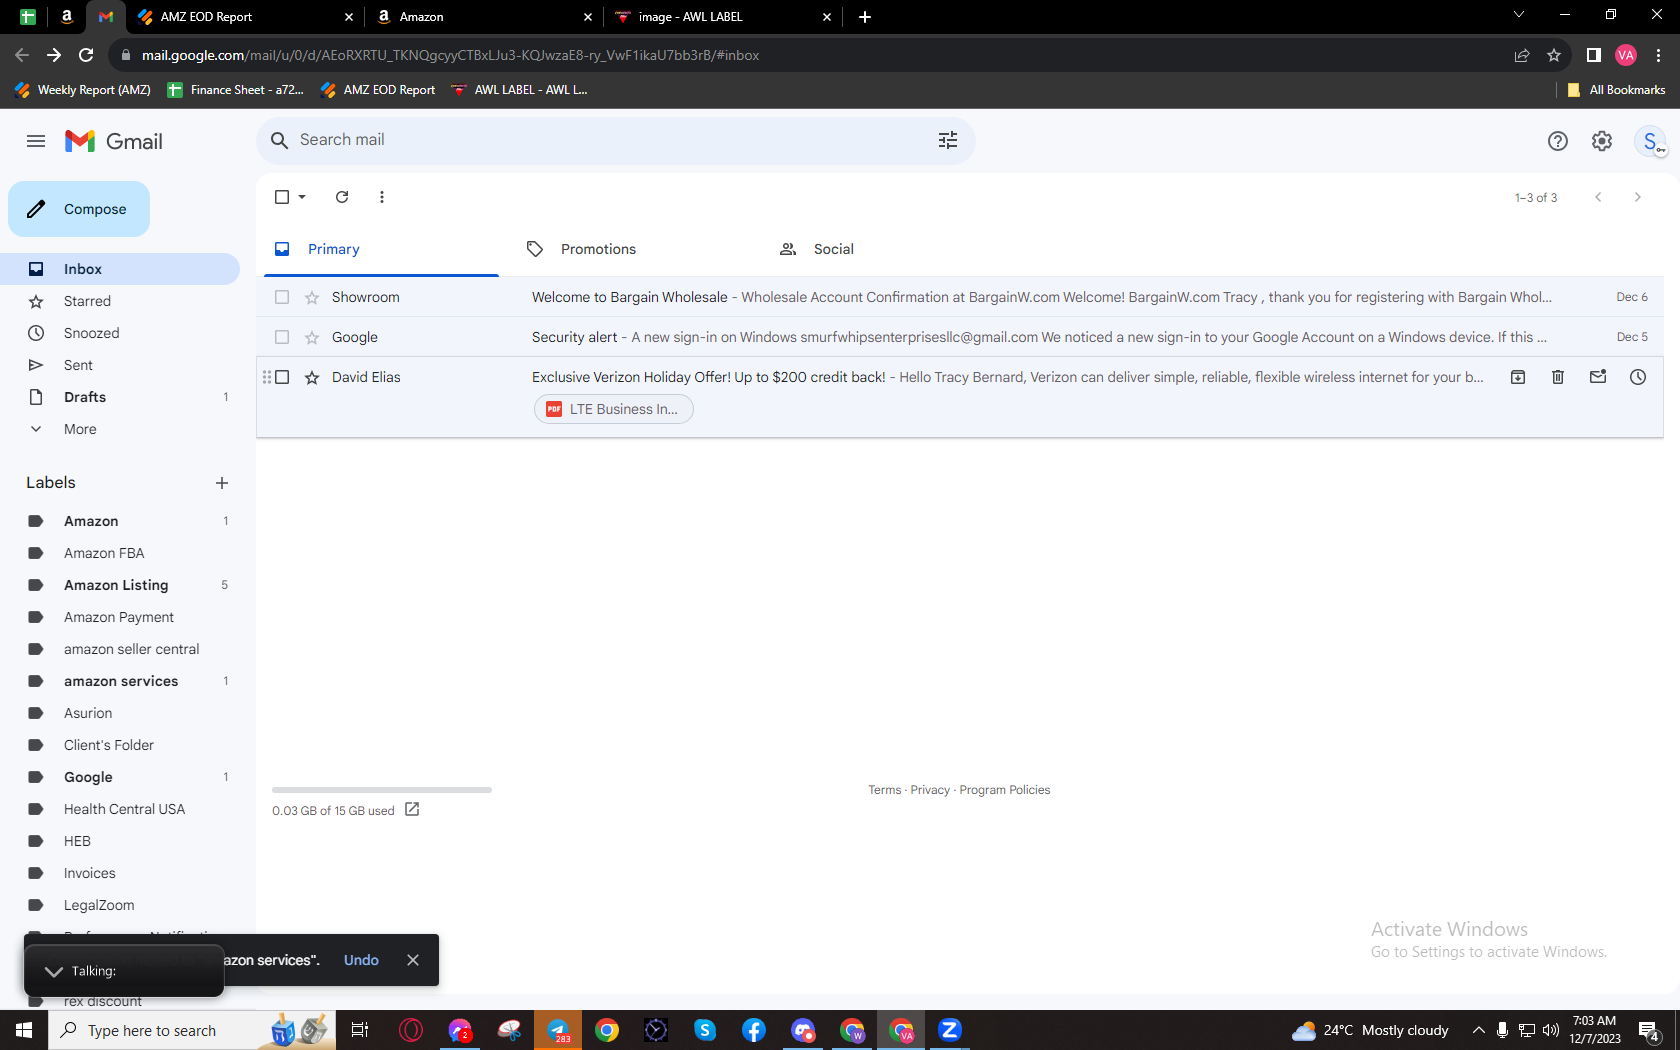Switch to the Amazon browser tab
1680x1050 pixels.
tap(485, 17)
